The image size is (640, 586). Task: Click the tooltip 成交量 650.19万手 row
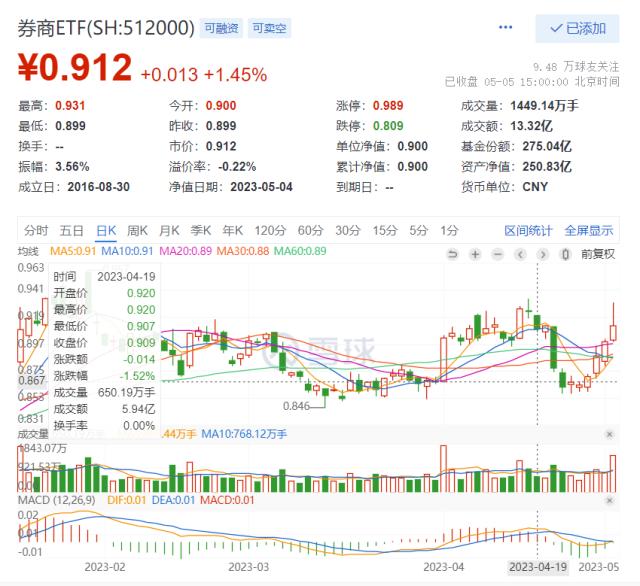click(104, 393)
